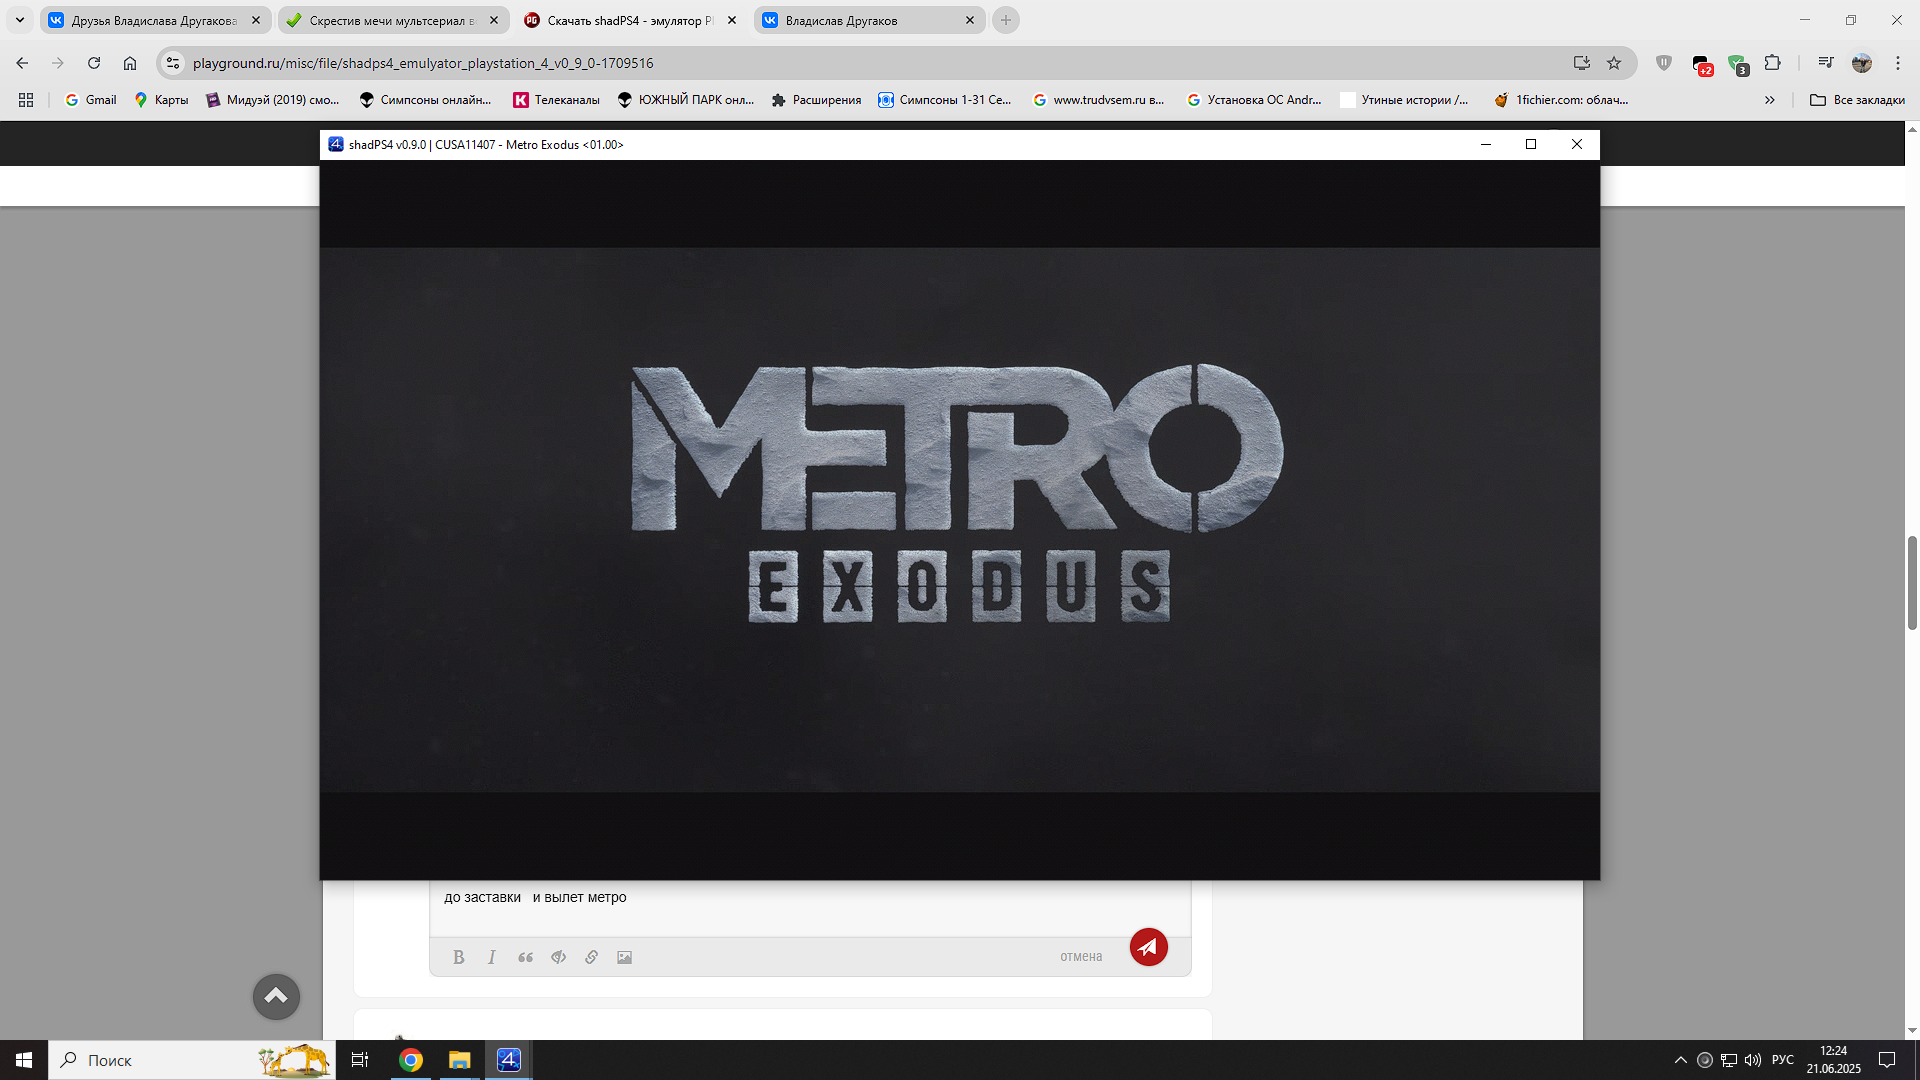
Task: Open the Все закладки bookmarks folder
Action: click(1857, 100)
